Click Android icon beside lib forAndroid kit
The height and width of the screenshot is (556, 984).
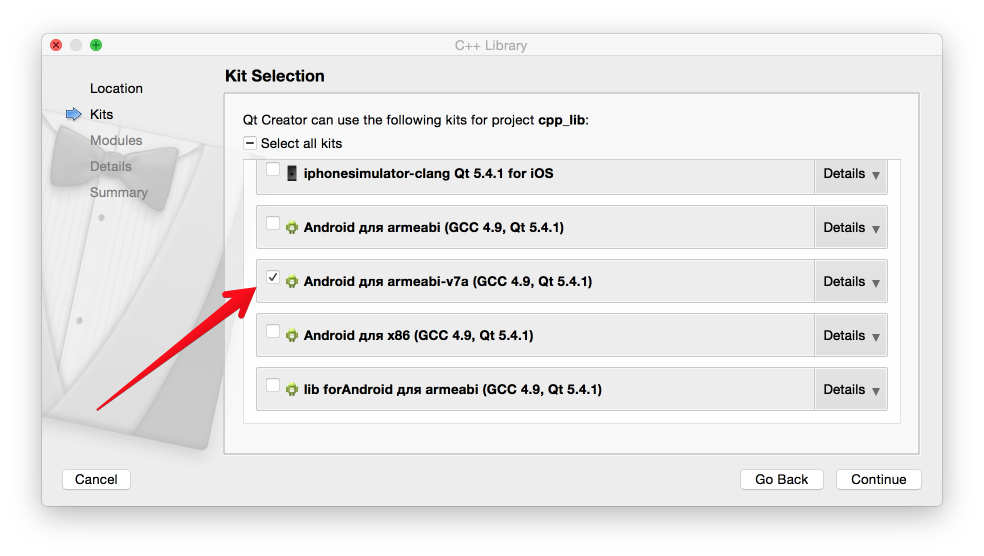(292, 390)
